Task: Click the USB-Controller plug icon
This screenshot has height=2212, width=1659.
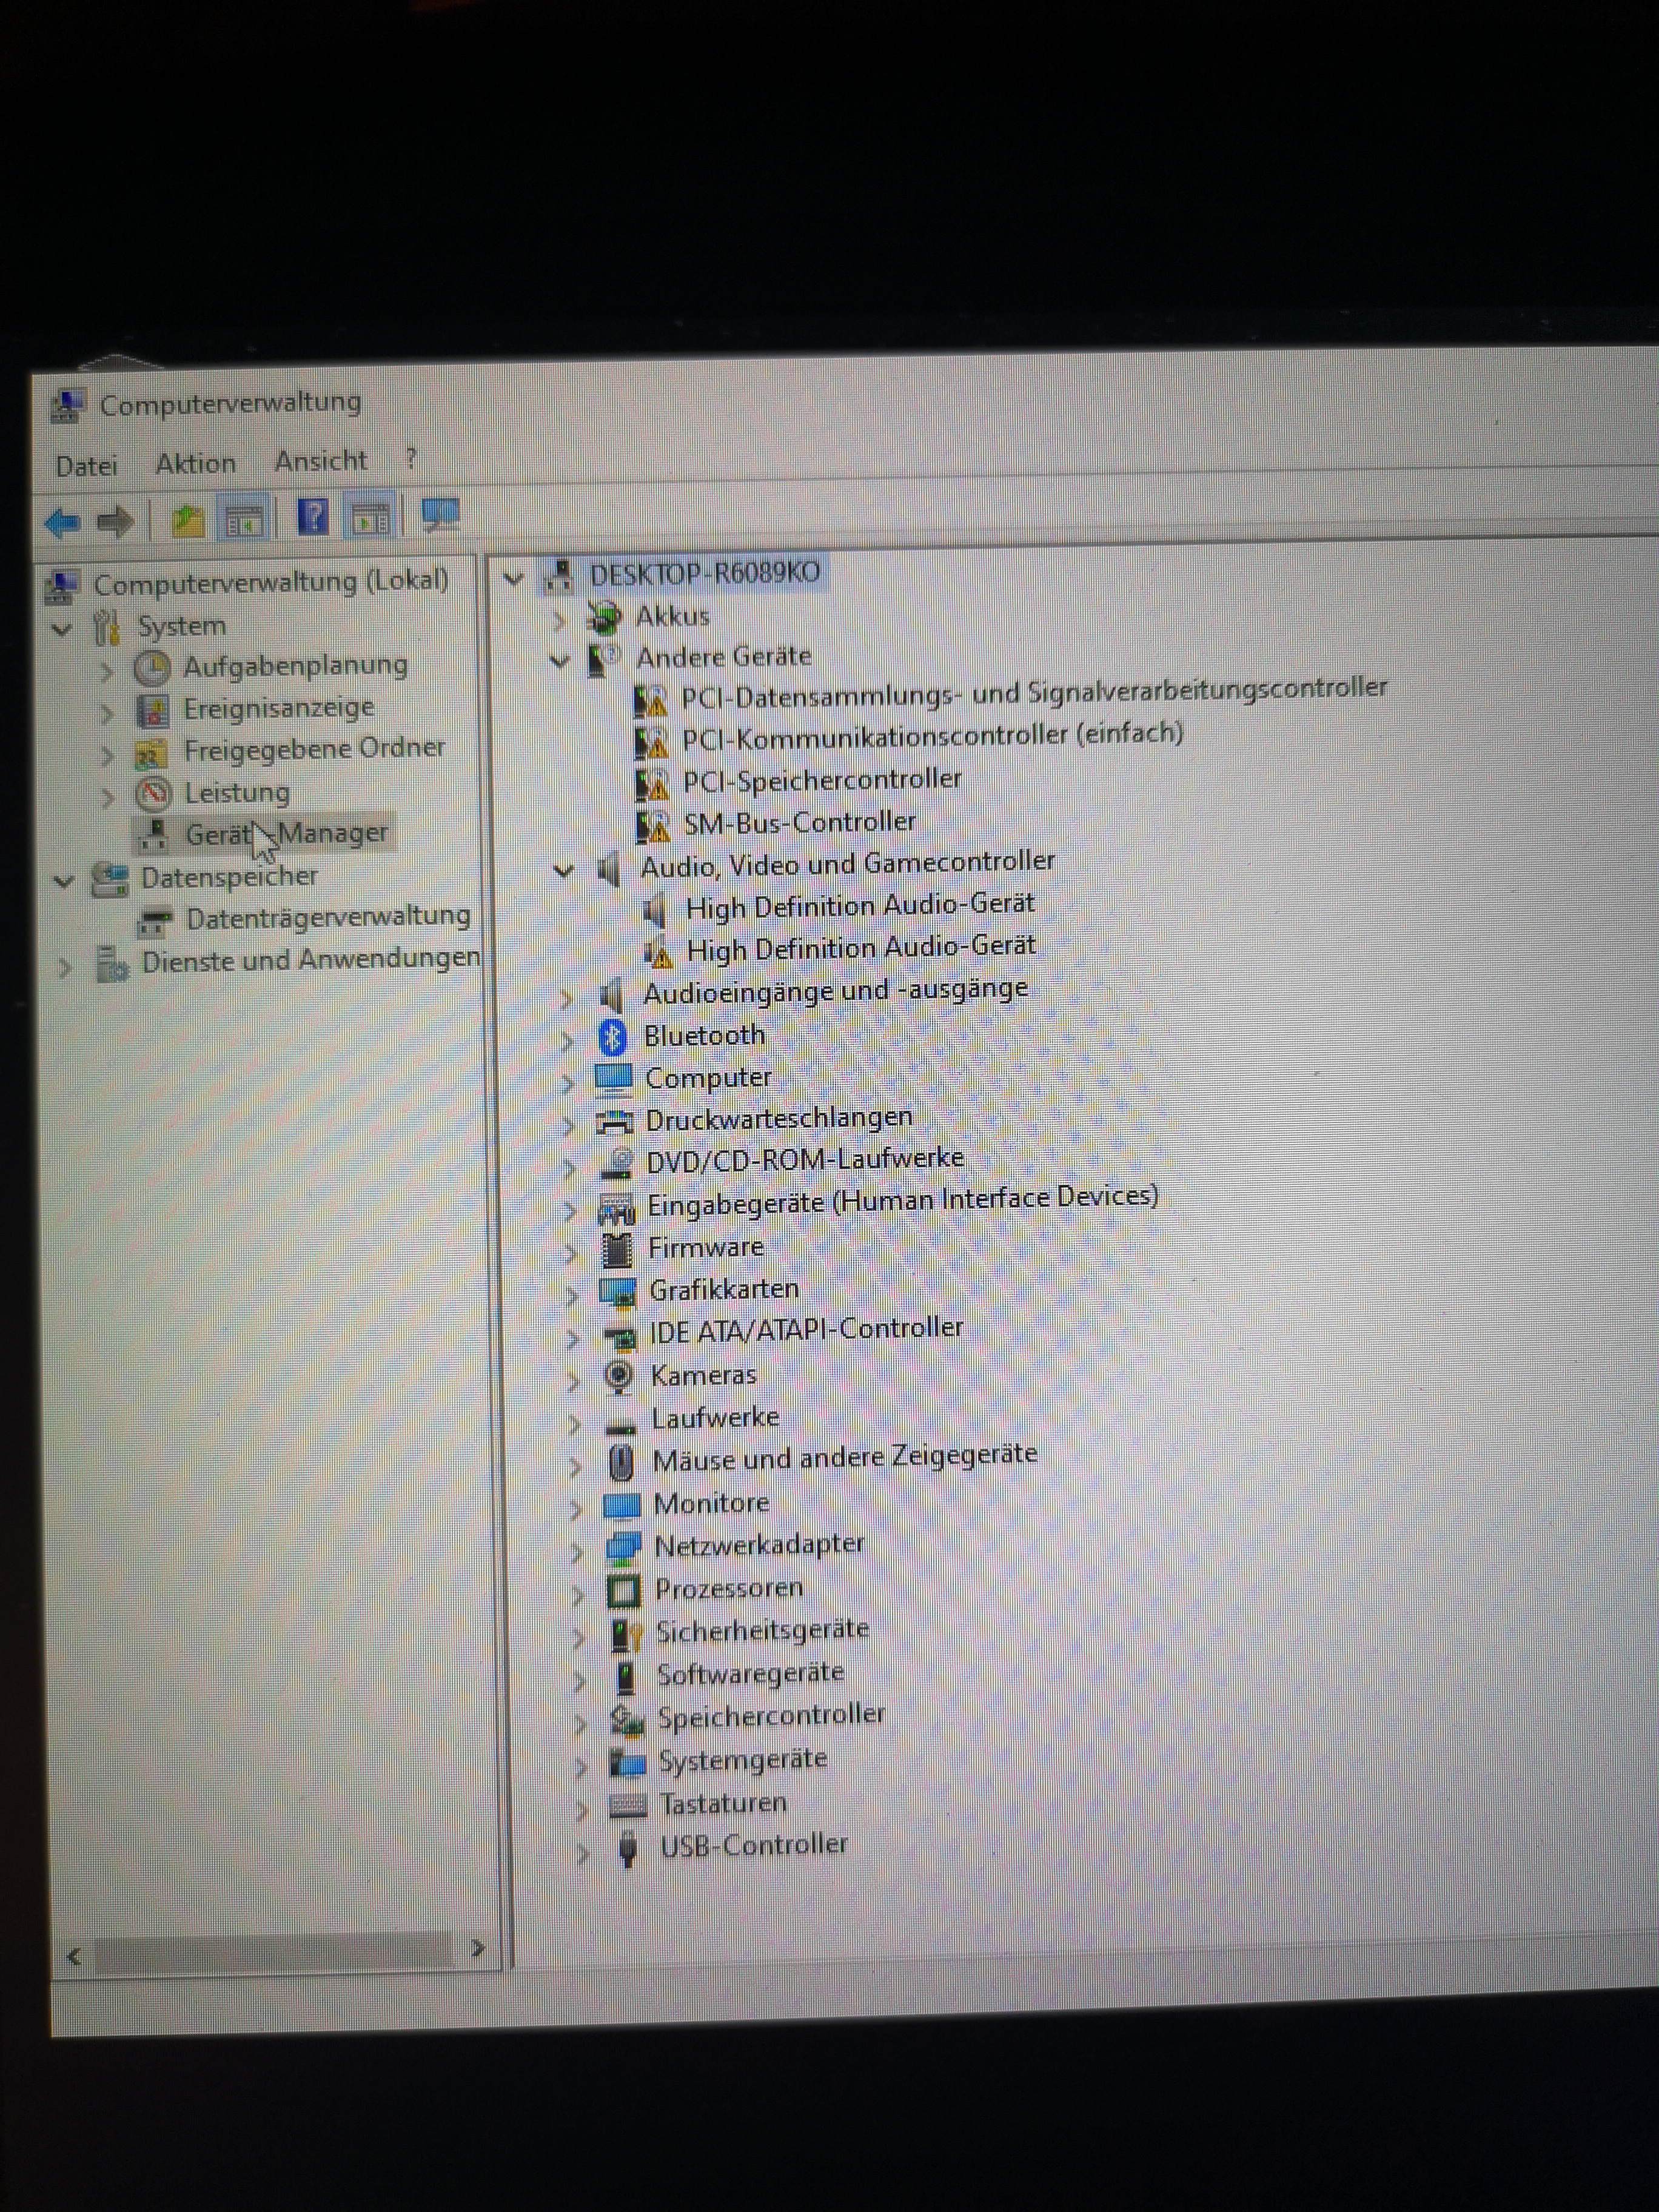Action: click(628, 1847)
